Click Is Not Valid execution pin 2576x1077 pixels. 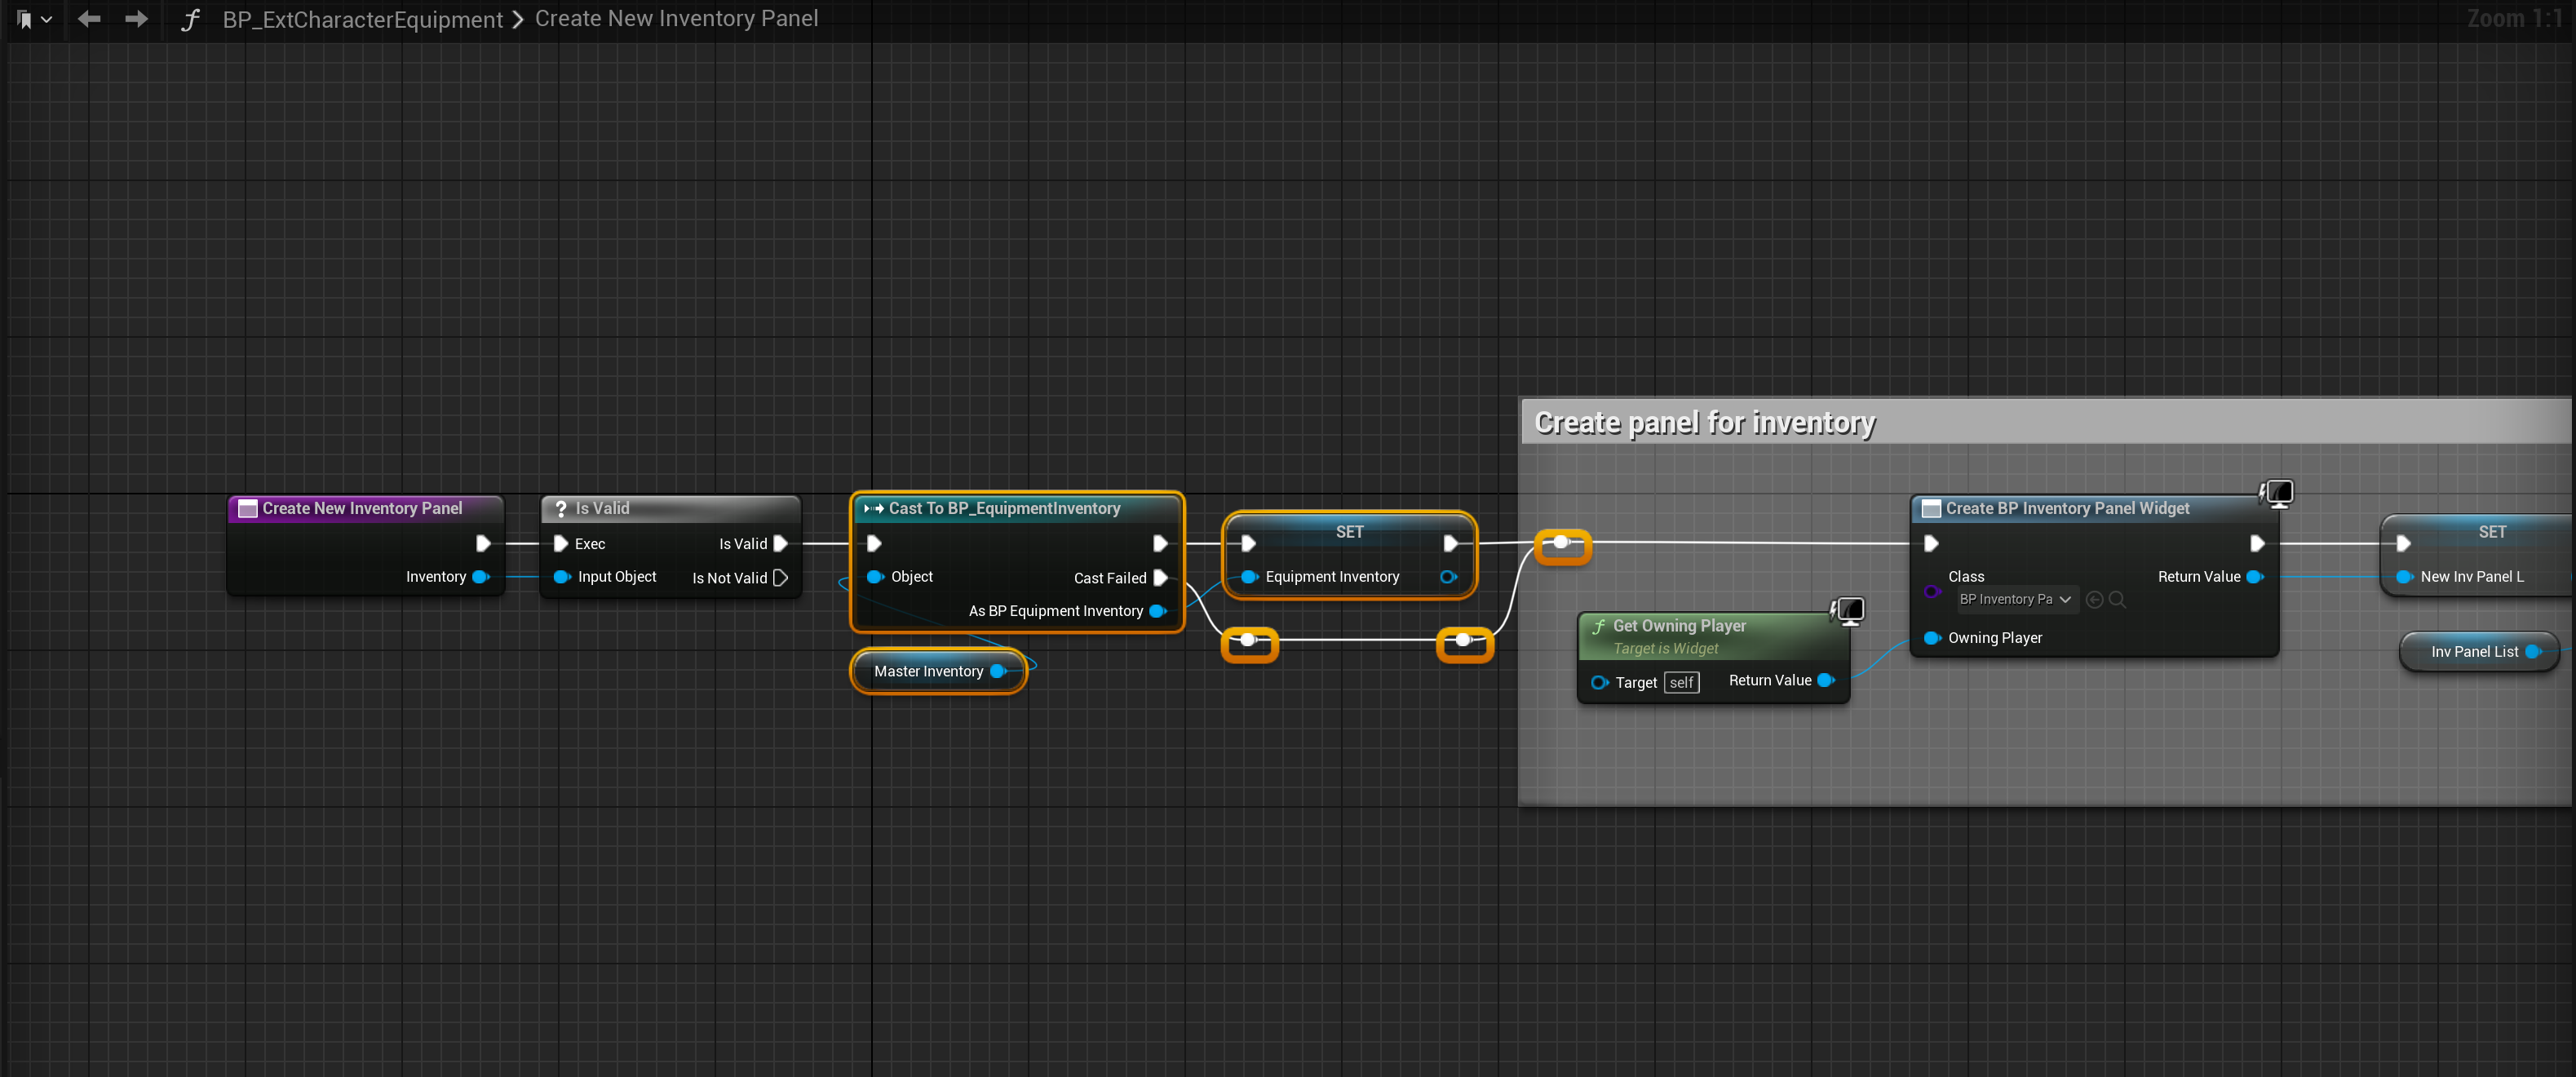coord(780,578)
